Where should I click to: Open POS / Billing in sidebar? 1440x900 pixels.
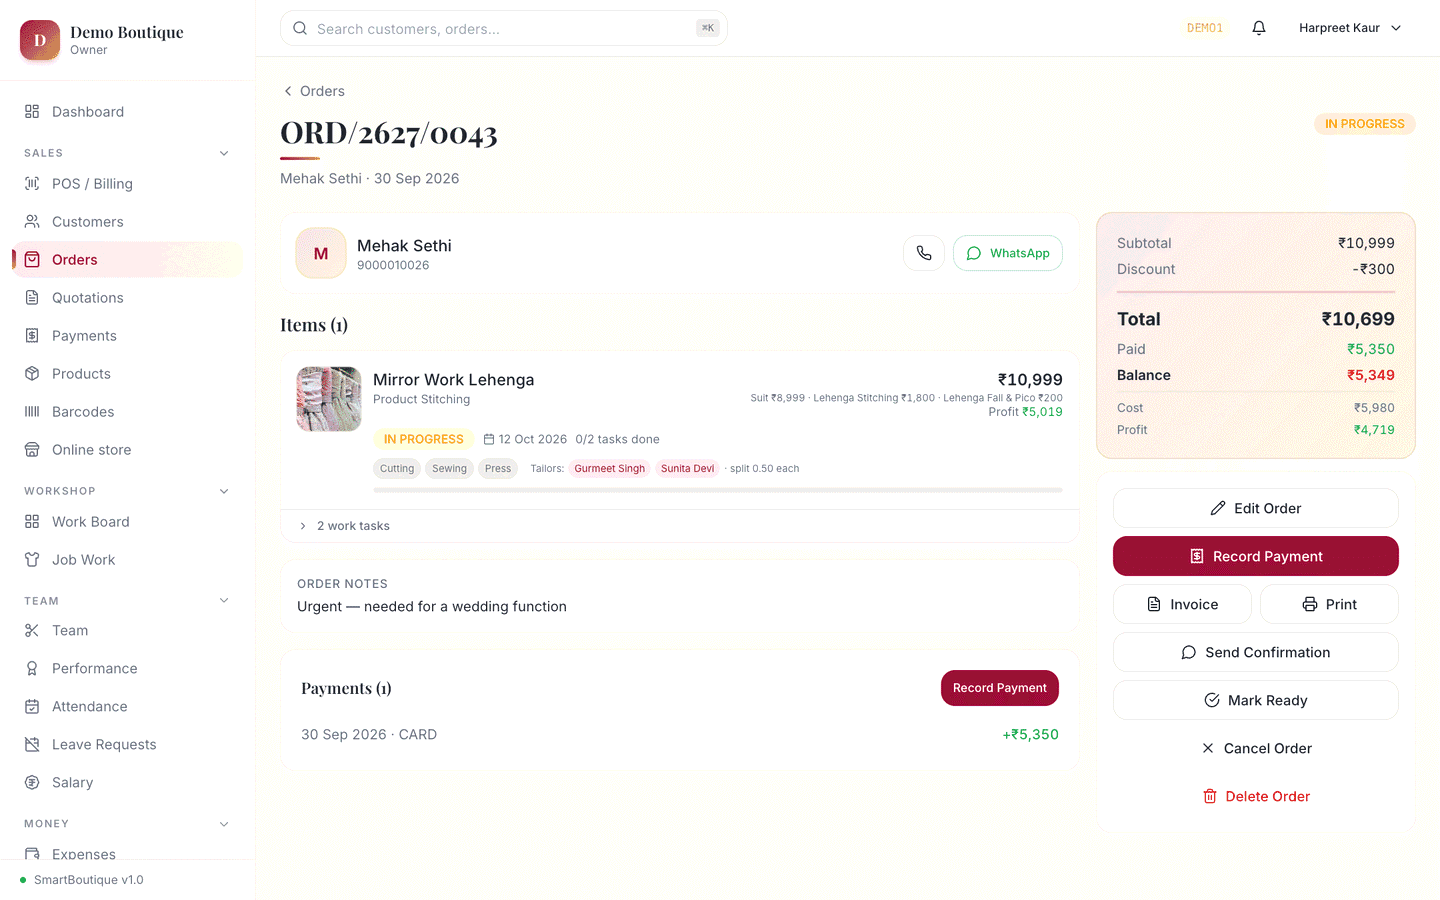[x=127, y=184]
